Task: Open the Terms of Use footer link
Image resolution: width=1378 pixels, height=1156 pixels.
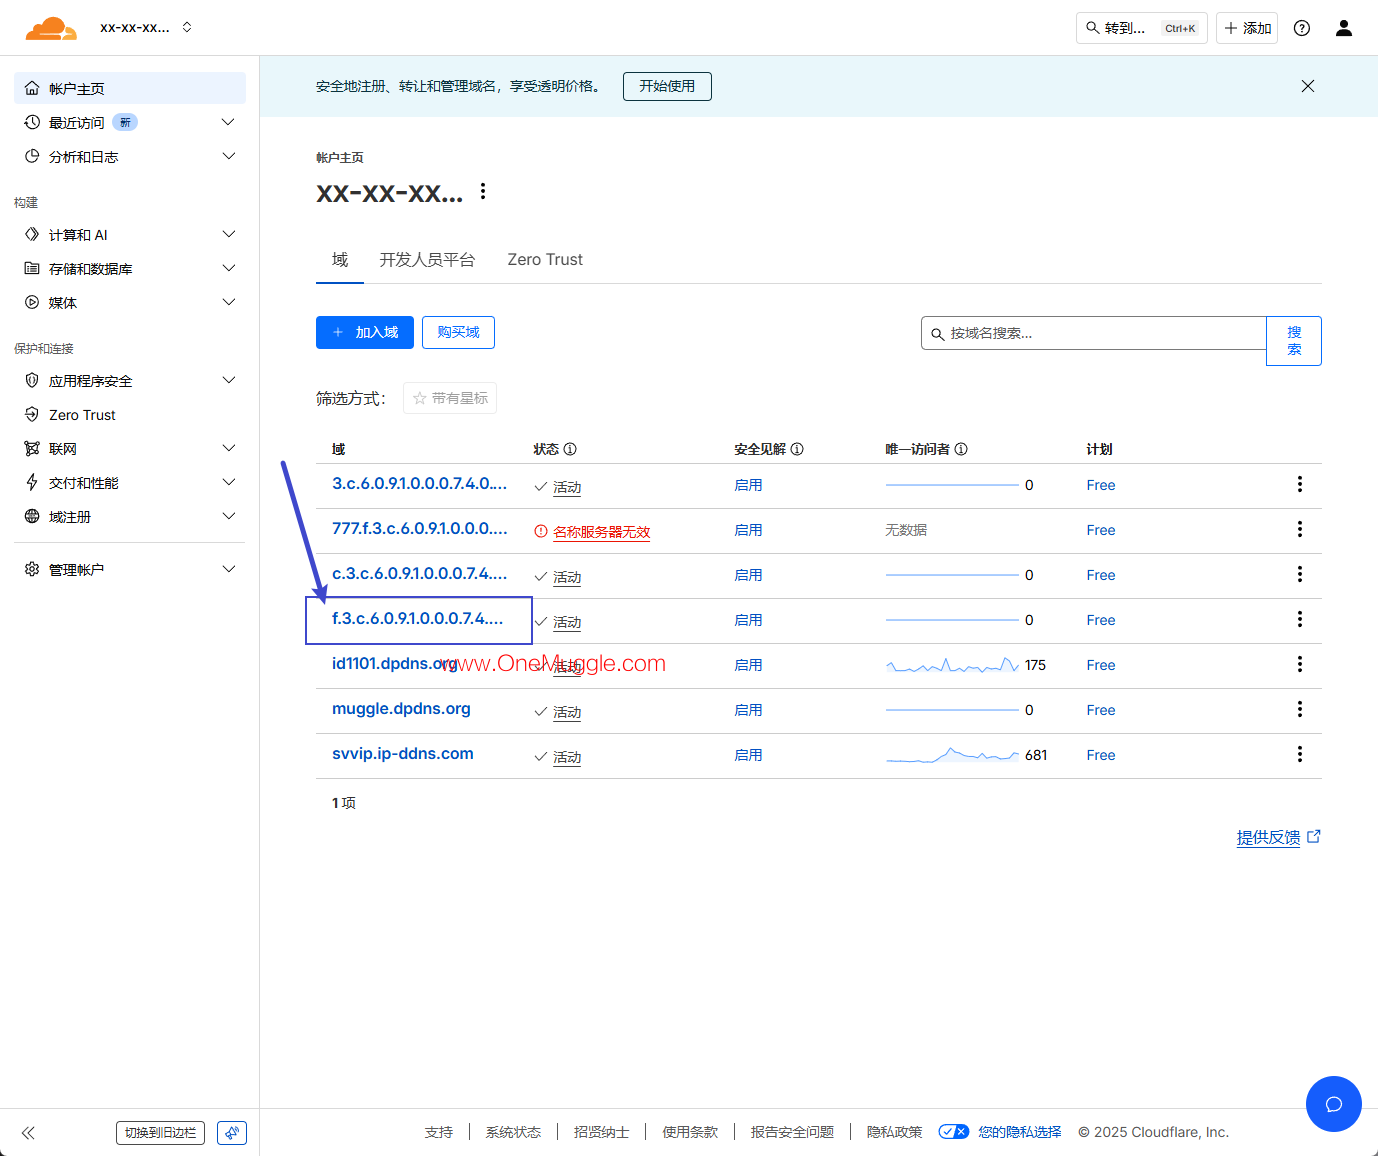Action: (x=690, y=1132)
